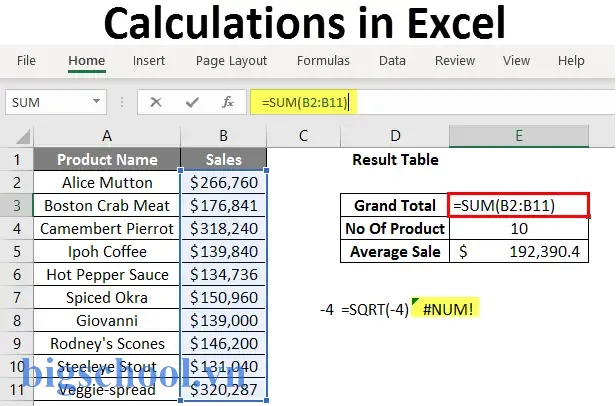Select row 6 header
616x406 pixels.
pos(16,274)
